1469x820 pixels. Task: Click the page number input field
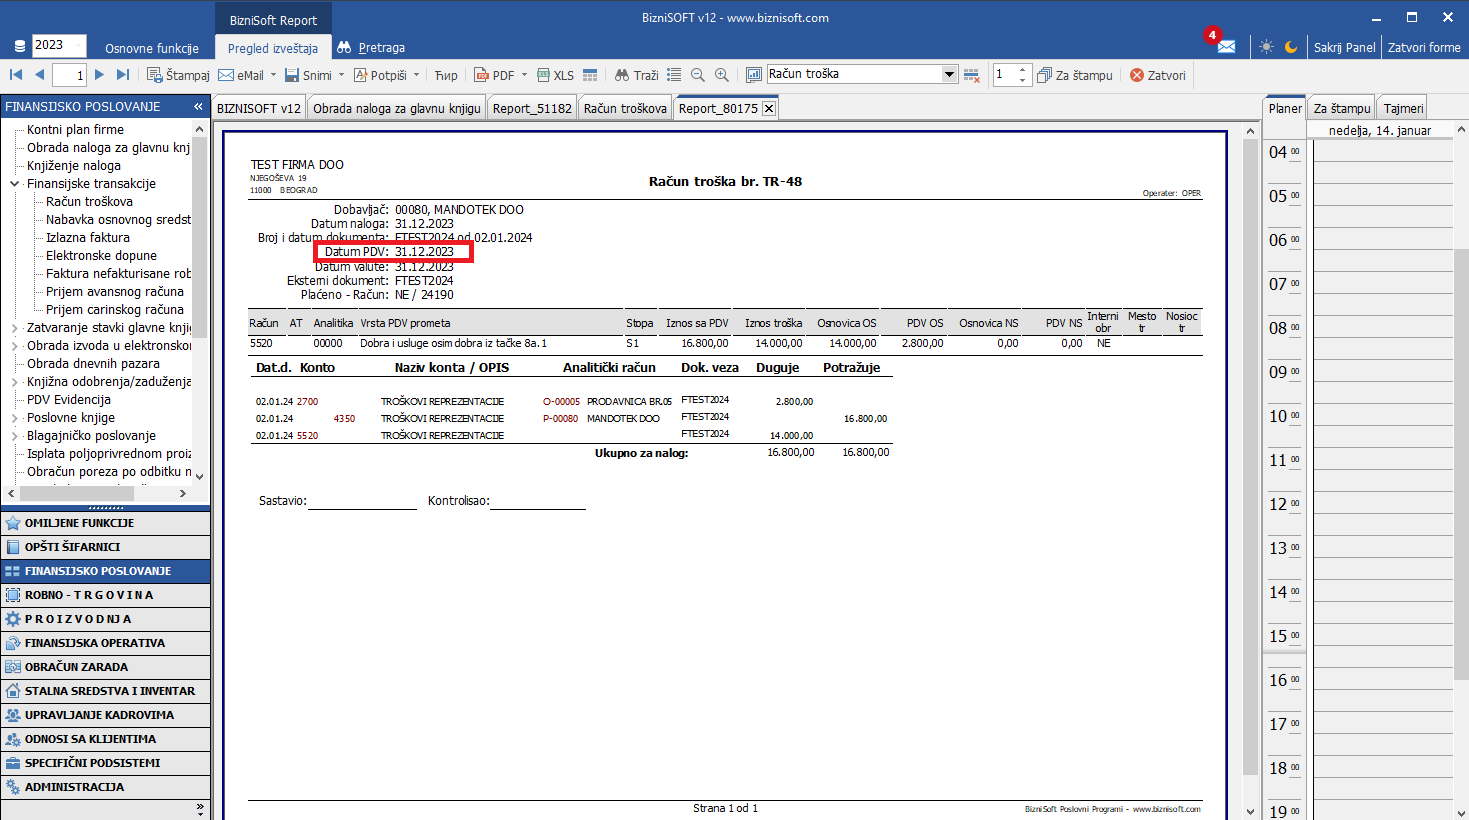click(69, 75)
